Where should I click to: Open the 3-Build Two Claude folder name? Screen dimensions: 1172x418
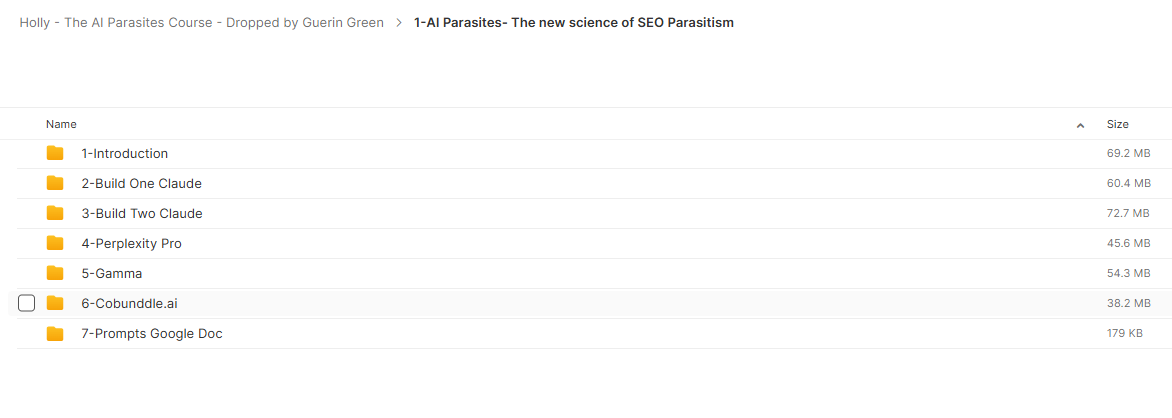[x=142, y=213]
